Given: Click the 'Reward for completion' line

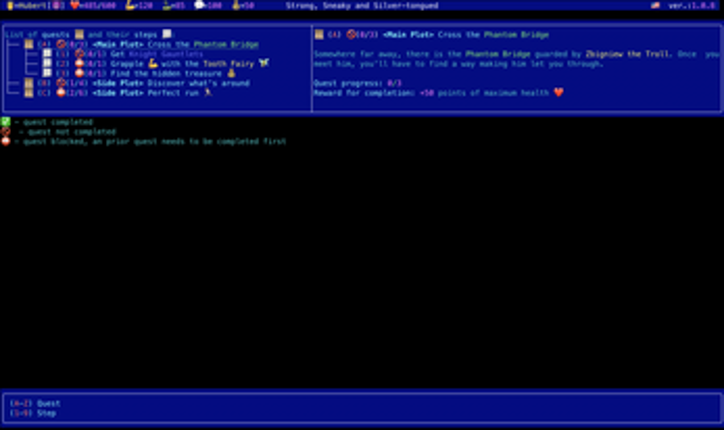Looking at the screenshot, I should [439, 93].
